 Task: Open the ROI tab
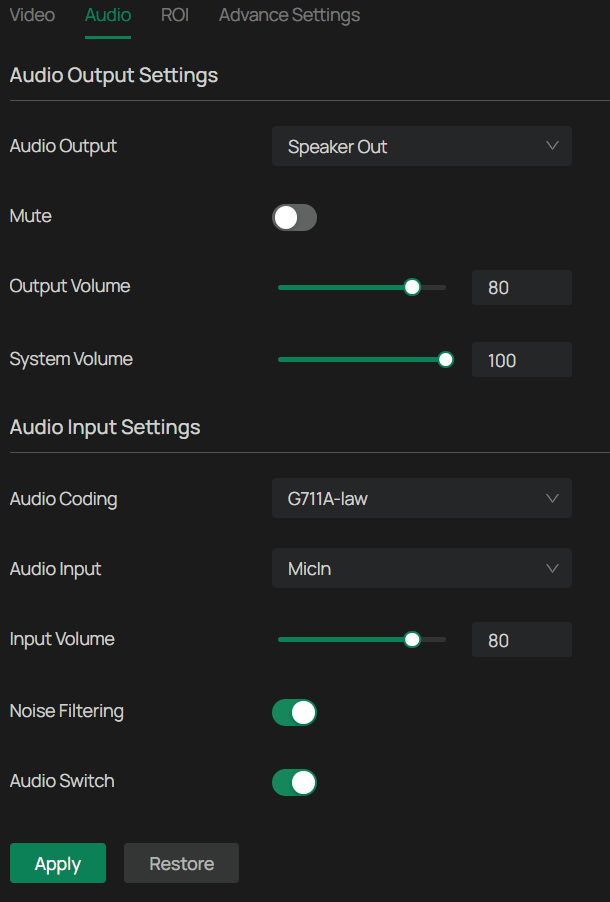[x=174, y=15]
